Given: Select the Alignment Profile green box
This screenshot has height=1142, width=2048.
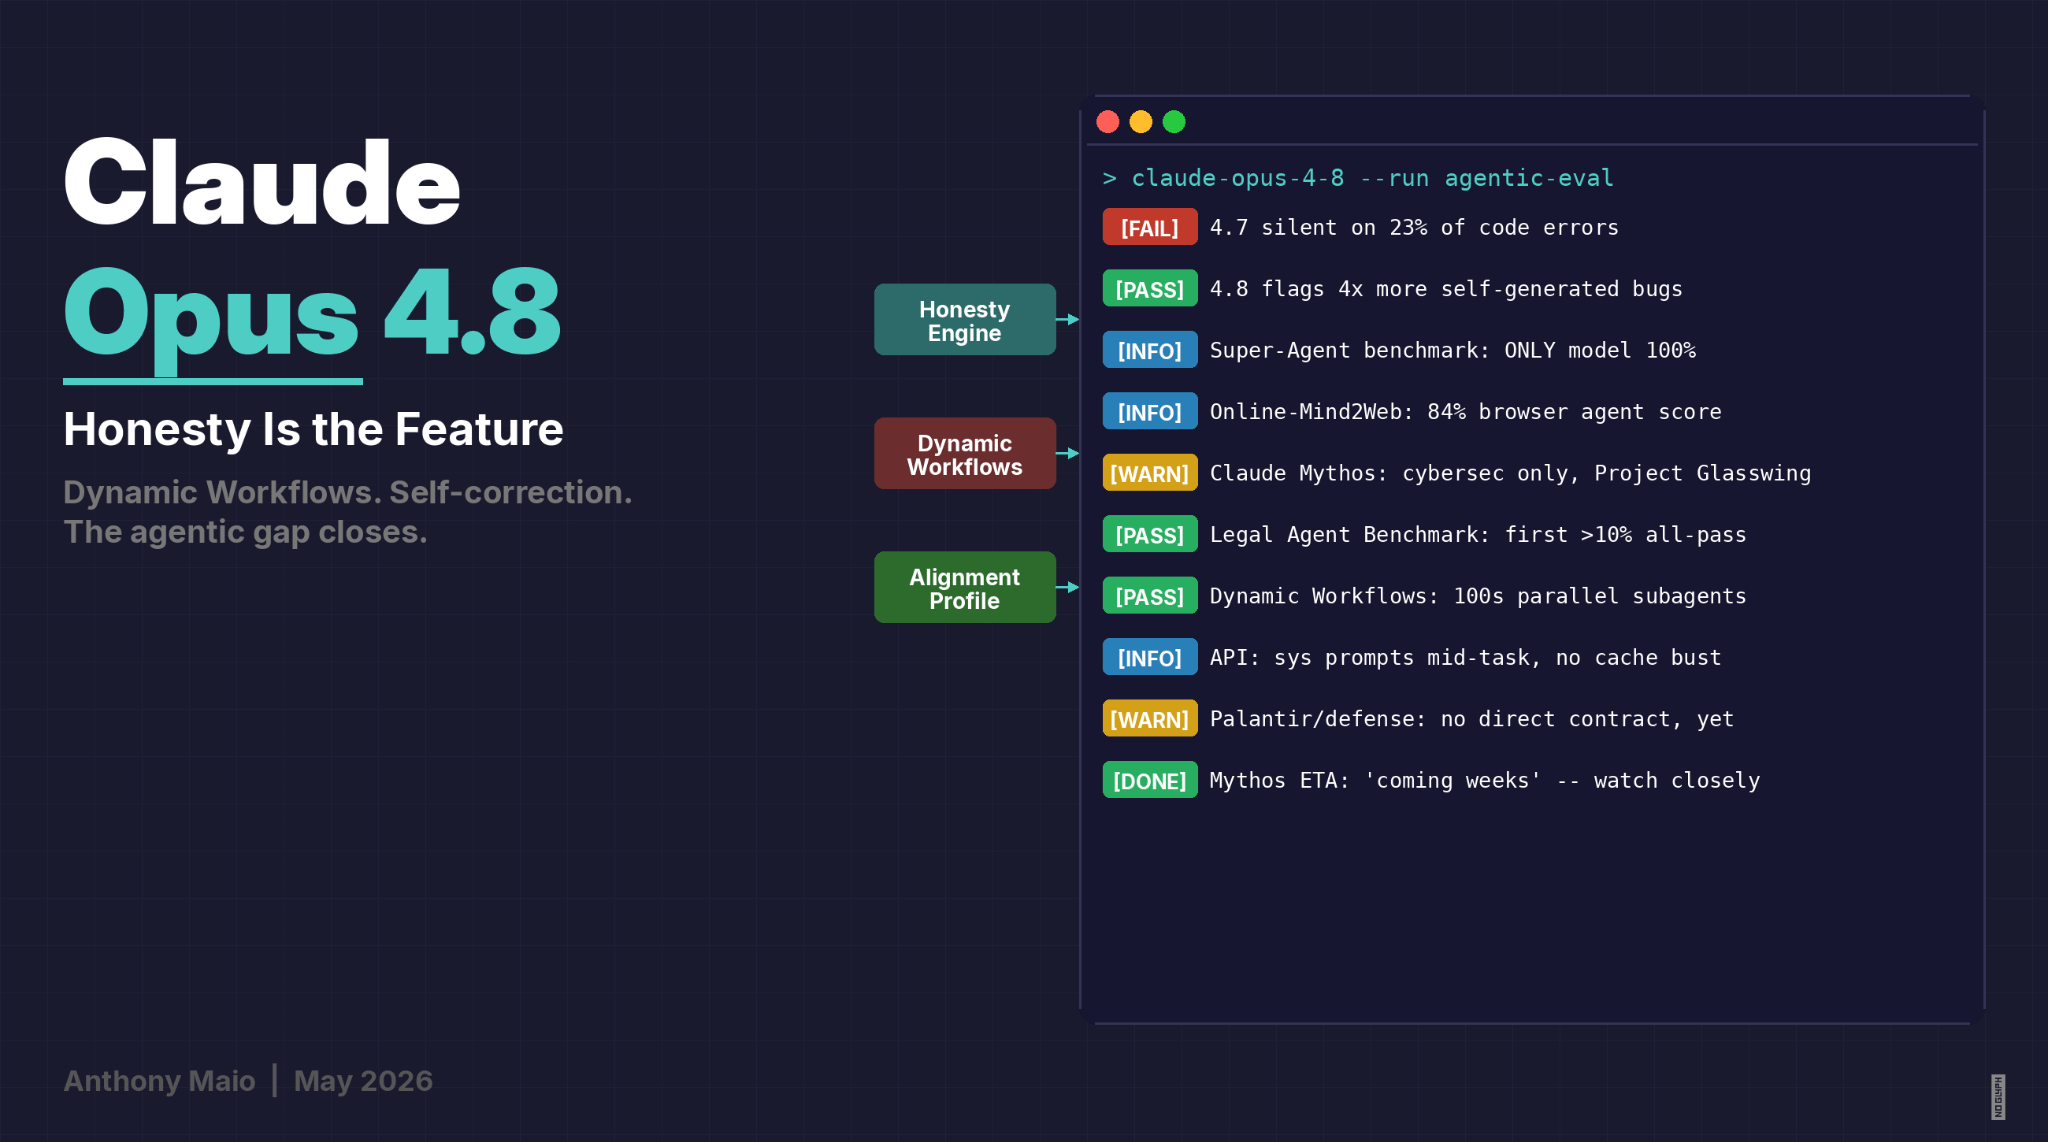Looking at the screenshot, I should (x=964, y=588).
